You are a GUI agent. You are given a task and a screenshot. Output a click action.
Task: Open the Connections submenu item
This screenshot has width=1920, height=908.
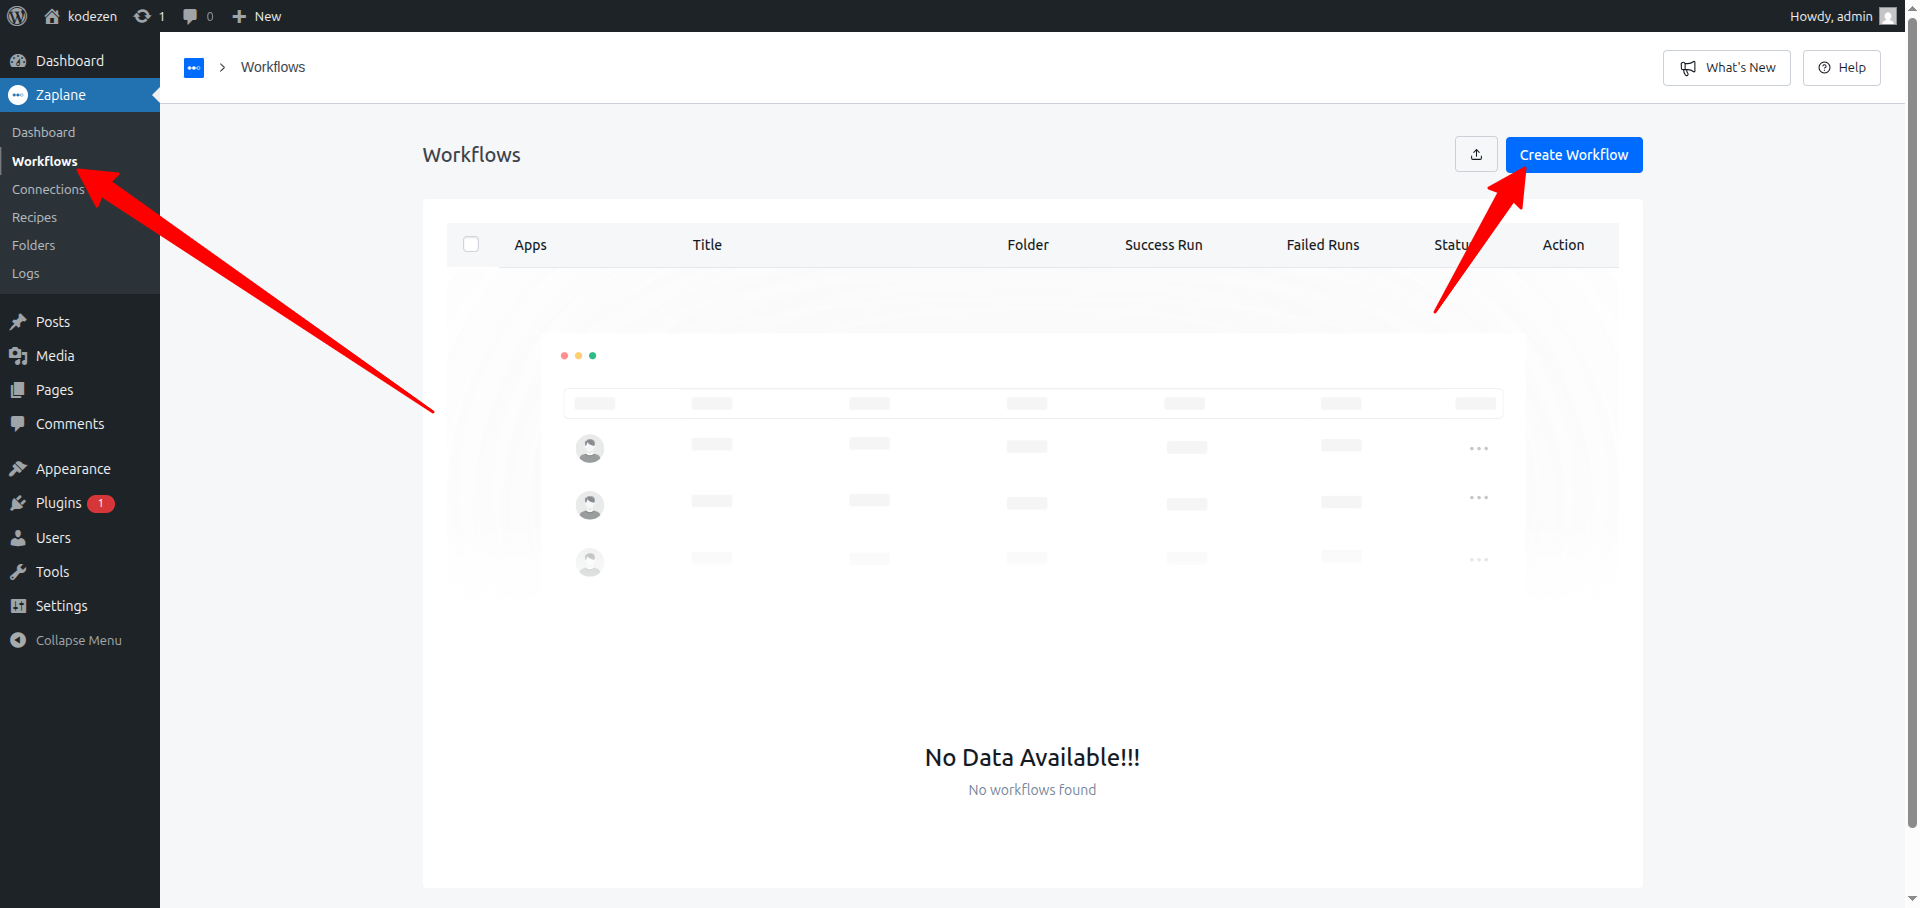click(48, 189)
